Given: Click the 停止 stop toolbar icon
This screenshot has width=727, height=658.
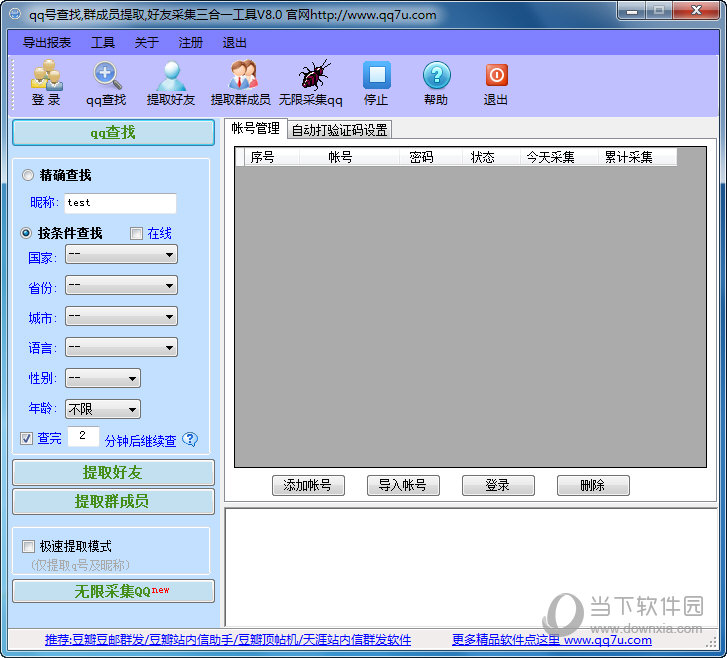Looking at the screenshot, I should point(376,83).
